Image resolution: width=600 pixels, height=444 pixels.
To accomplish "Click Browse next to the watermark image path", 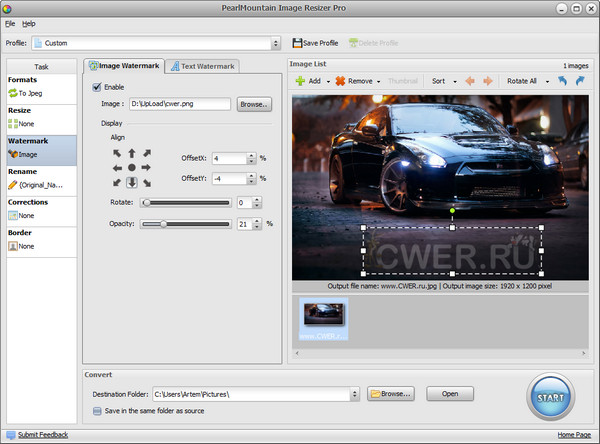I will (254, 103).
